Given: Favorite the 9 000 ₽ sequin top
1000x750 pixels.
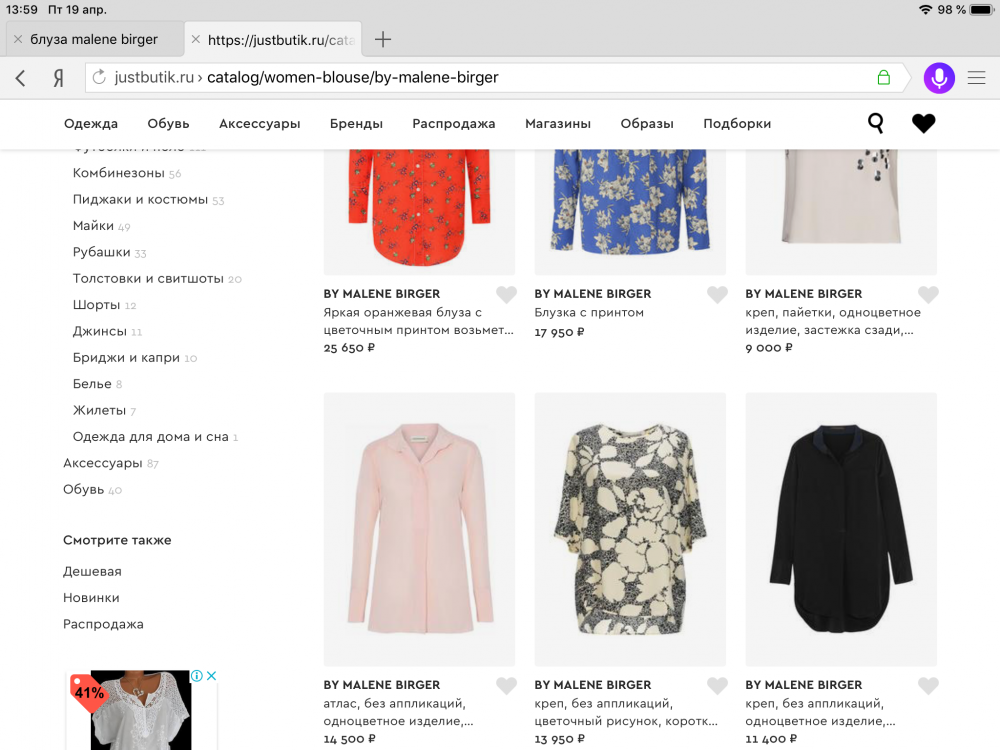Looking at the screenshot, I should pyautogui.click(x=928, y=294).
